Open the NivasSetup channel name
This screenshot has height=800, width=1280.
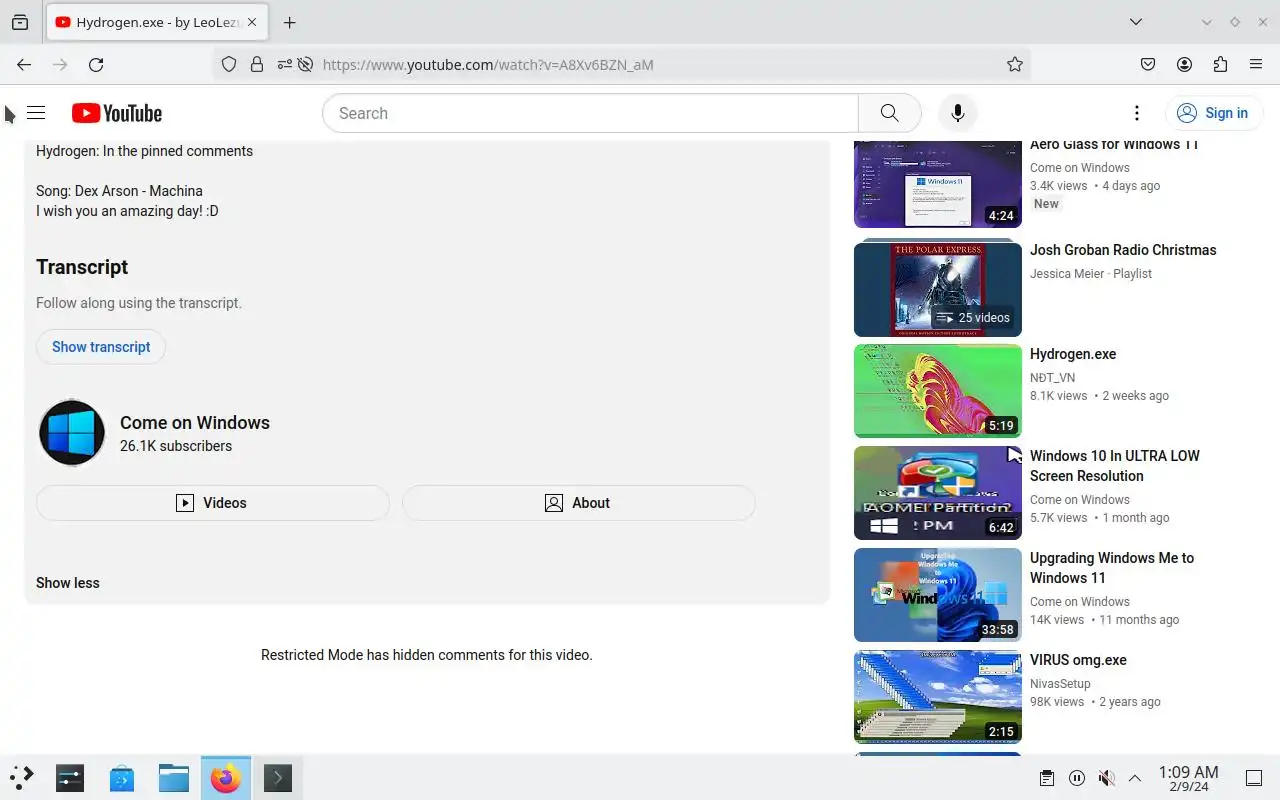coord(1060,684)
